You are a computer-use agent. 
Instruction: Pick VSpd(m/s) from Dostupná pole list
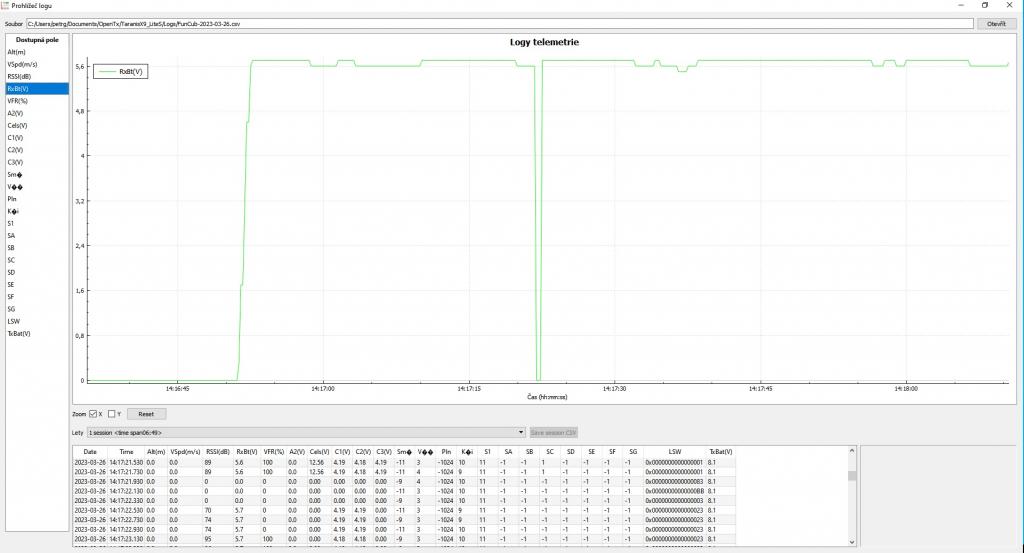click(23, 64)
